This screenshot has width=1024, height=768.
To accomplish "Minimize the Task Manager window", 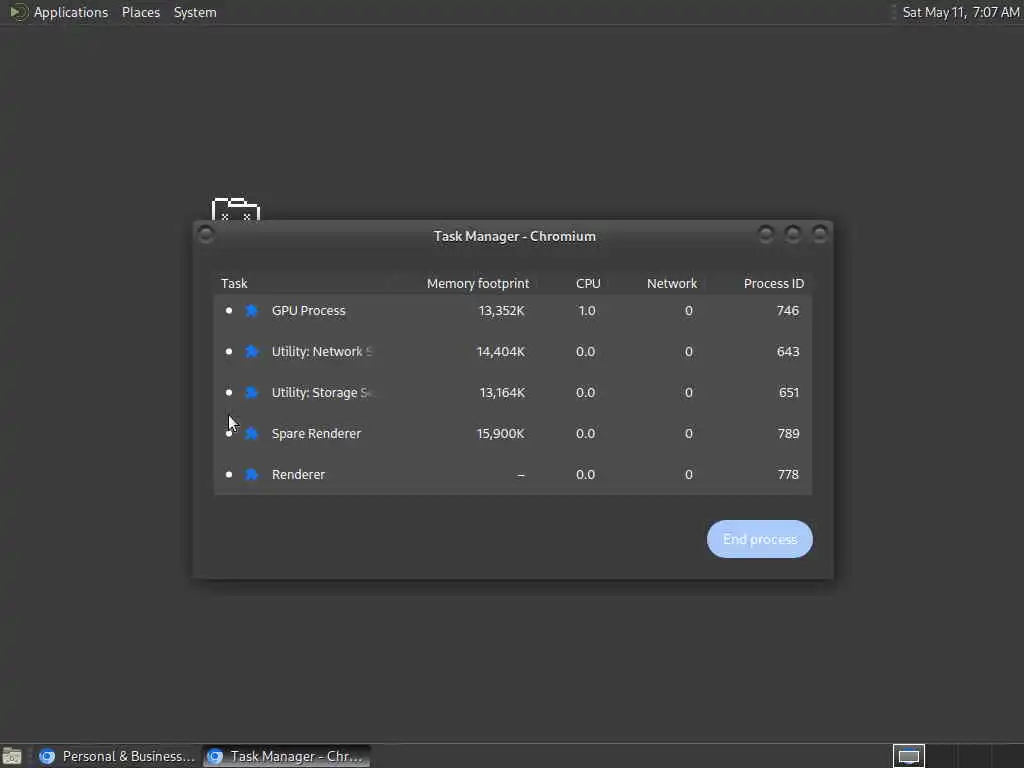I will pos(765,234).
